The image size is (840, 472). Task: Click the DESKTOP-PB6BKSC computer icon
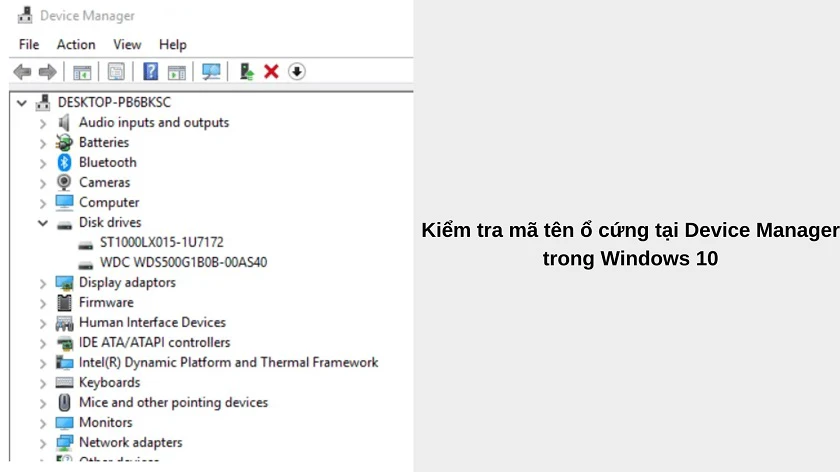[43, 102]
